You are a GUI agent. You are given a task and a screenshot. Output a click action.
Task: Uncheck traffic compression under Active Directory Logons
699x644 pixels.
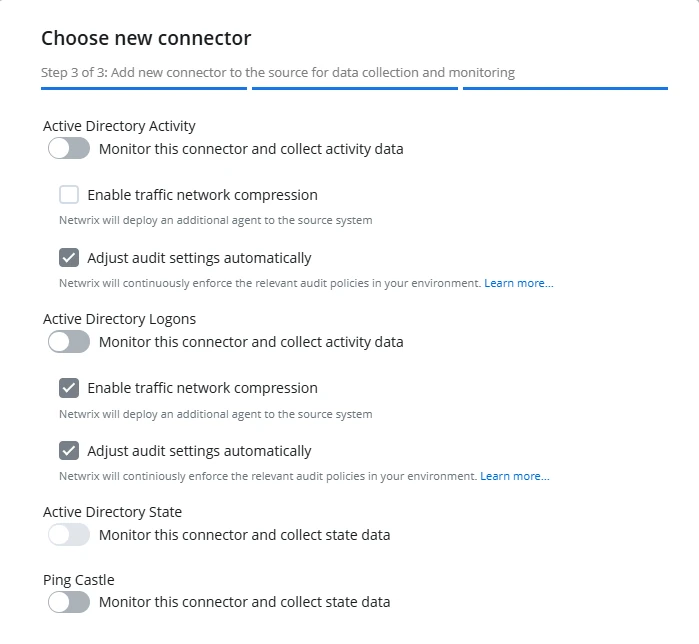tap(69, 388)
